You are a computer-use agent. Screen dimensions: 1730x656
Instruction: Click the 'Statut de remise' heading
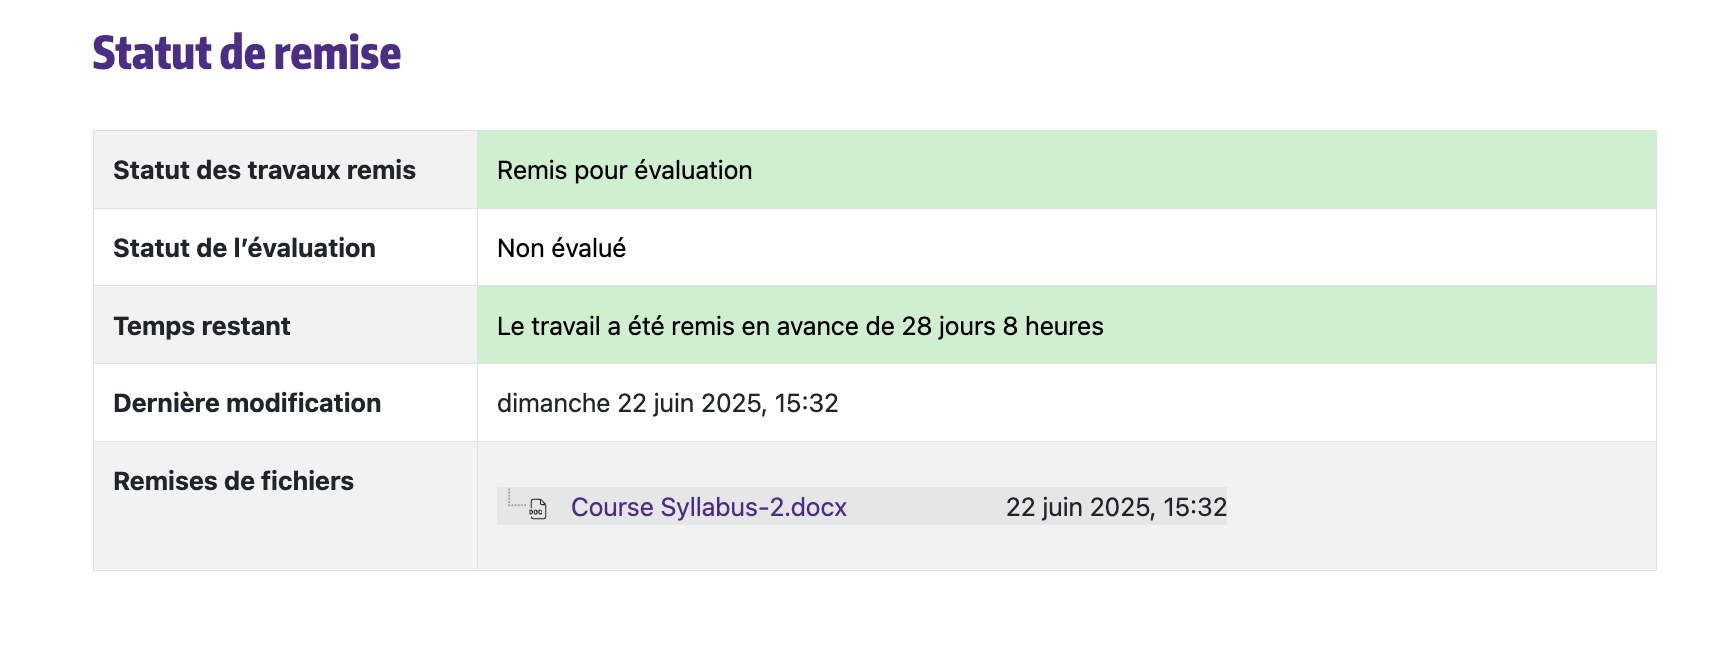point(247,53)
